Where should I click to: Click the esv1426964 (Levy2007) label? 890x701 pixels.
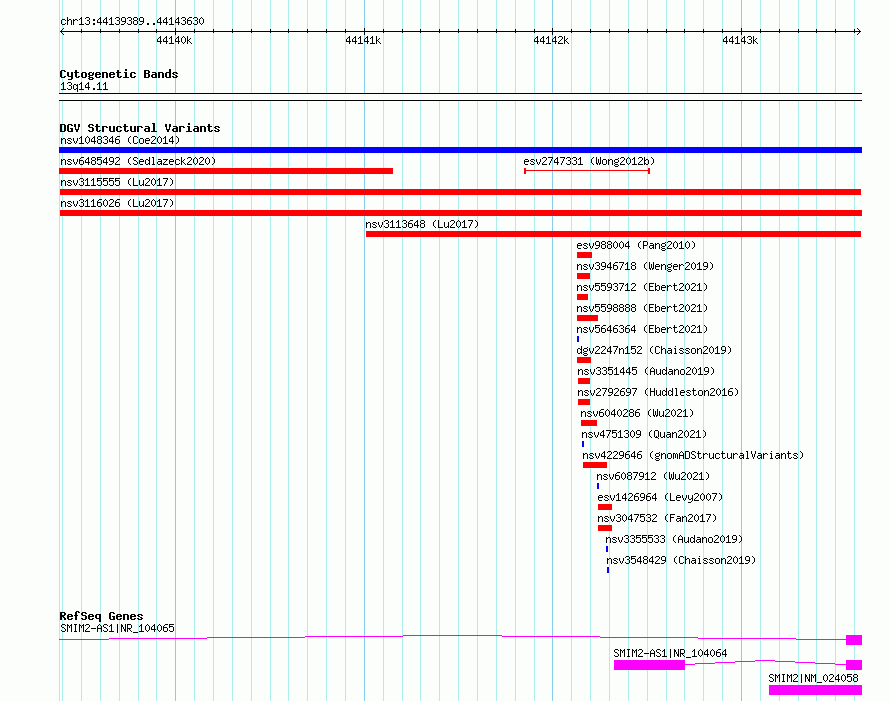[660, 497]
